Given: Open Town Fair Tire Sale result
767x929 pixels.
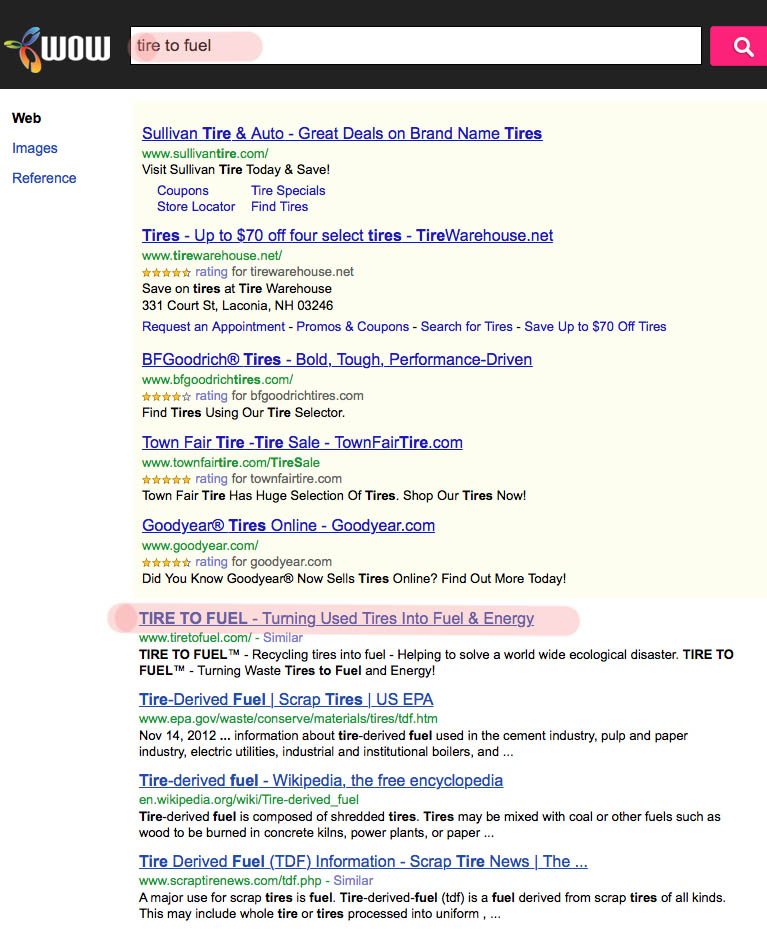Looking at the screenshot, I should [x=302, y=442].
